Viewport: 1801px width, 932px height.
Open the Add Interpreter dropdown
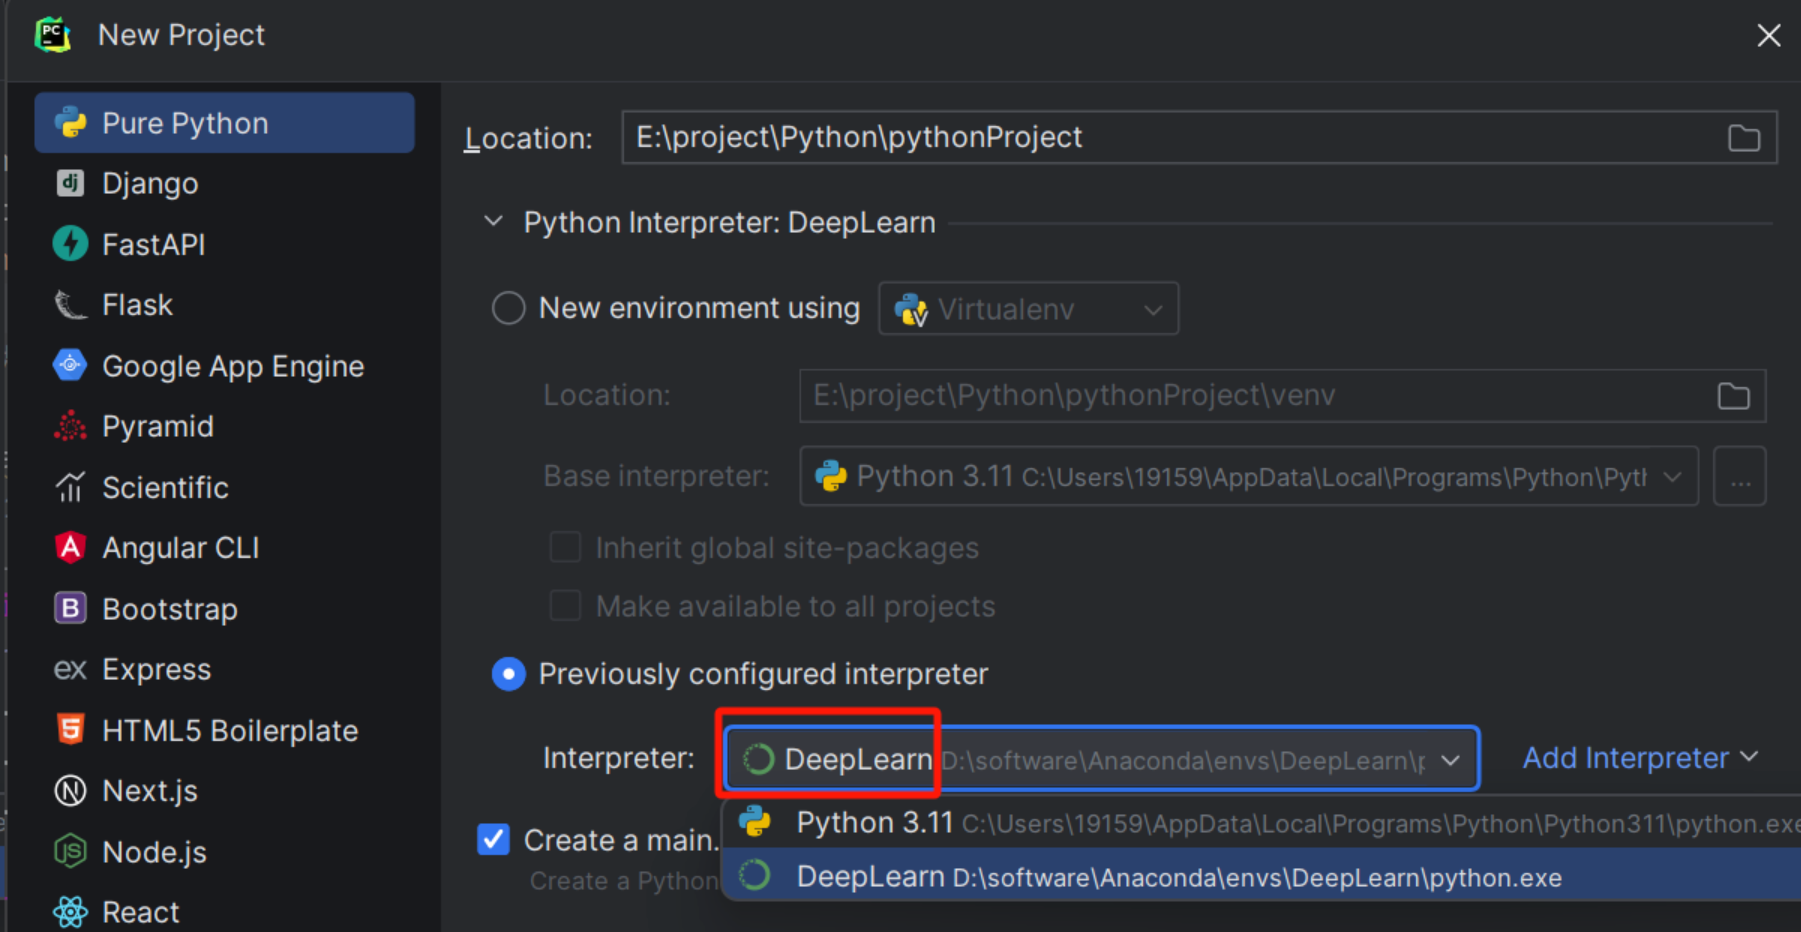pyautogui.click(x=1639, y=758)
